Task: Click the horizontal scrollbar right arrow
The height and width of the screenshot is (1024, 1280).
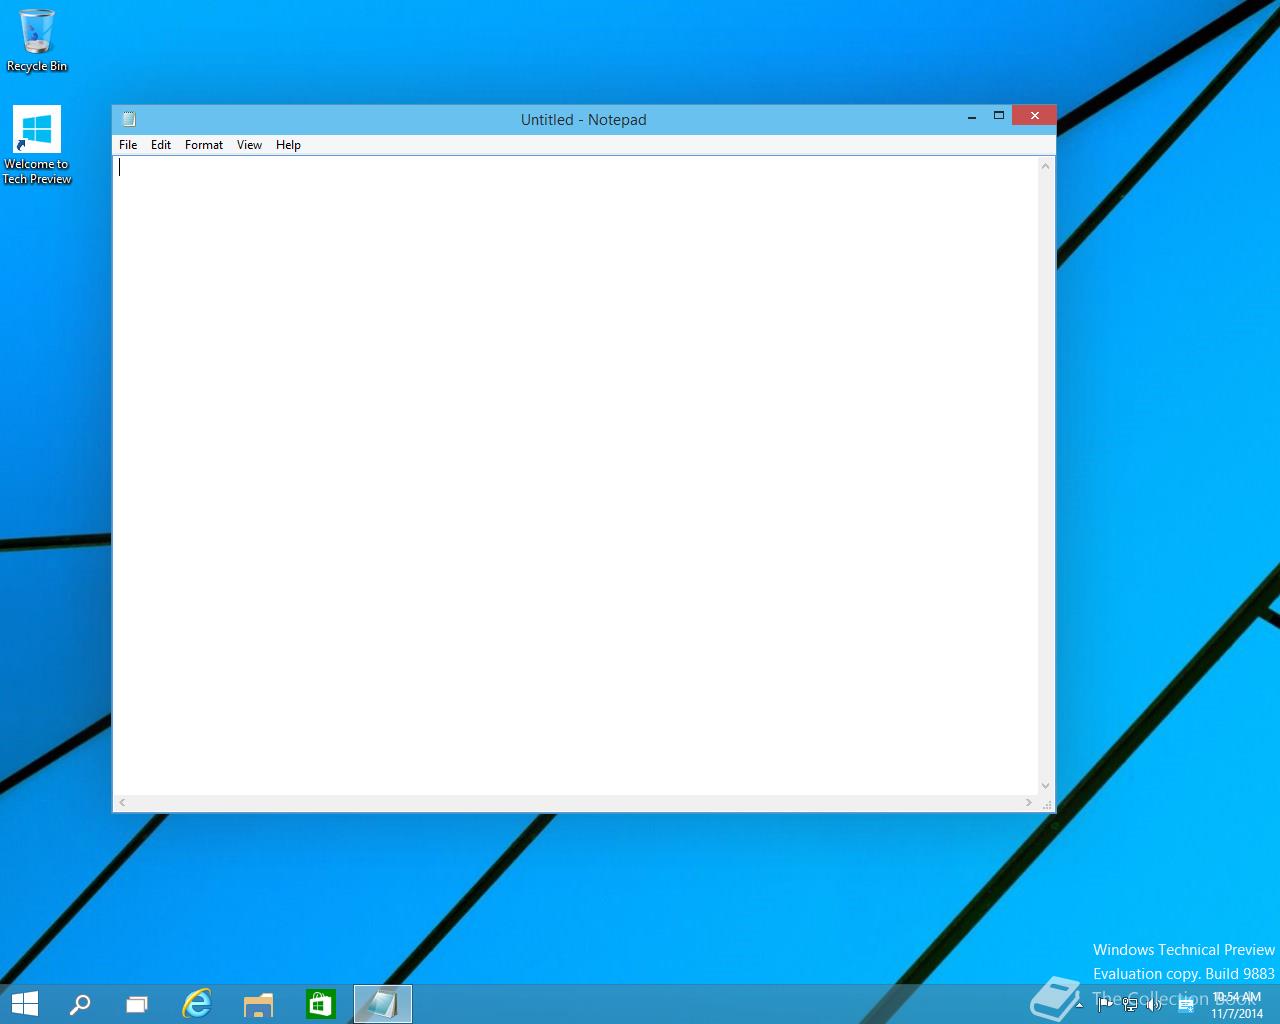Action: coord(1029,803)
